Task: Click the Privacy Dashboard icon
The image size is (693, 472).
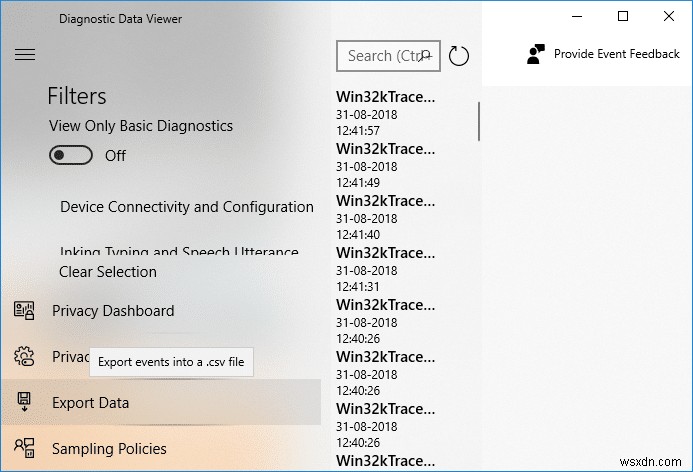Action: (x=24, y=310)
